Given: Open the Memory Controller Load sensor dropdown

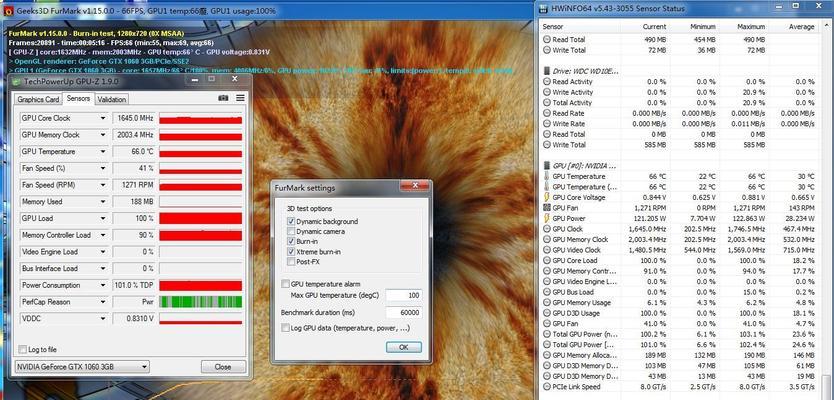Looking at the screenshot, I should click(103, 235).
